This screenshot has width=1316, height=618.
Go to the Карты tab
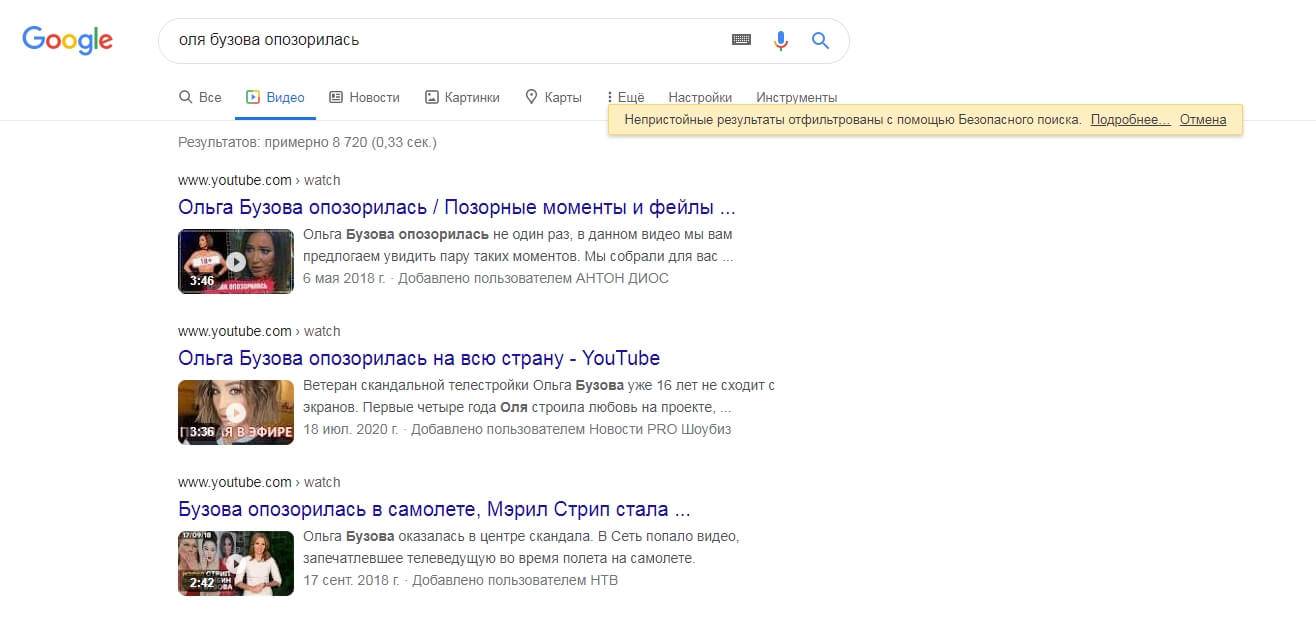click(x=553, y=97)
